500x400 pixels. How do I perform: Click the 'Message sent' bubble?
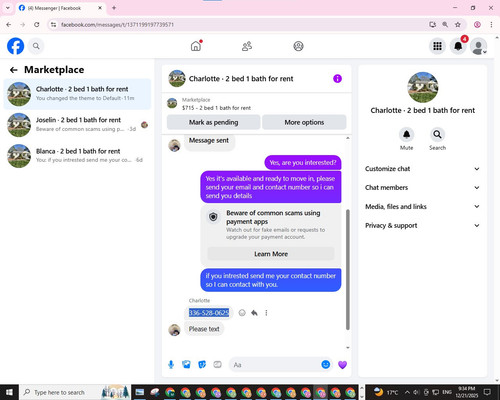click(209, 141)
